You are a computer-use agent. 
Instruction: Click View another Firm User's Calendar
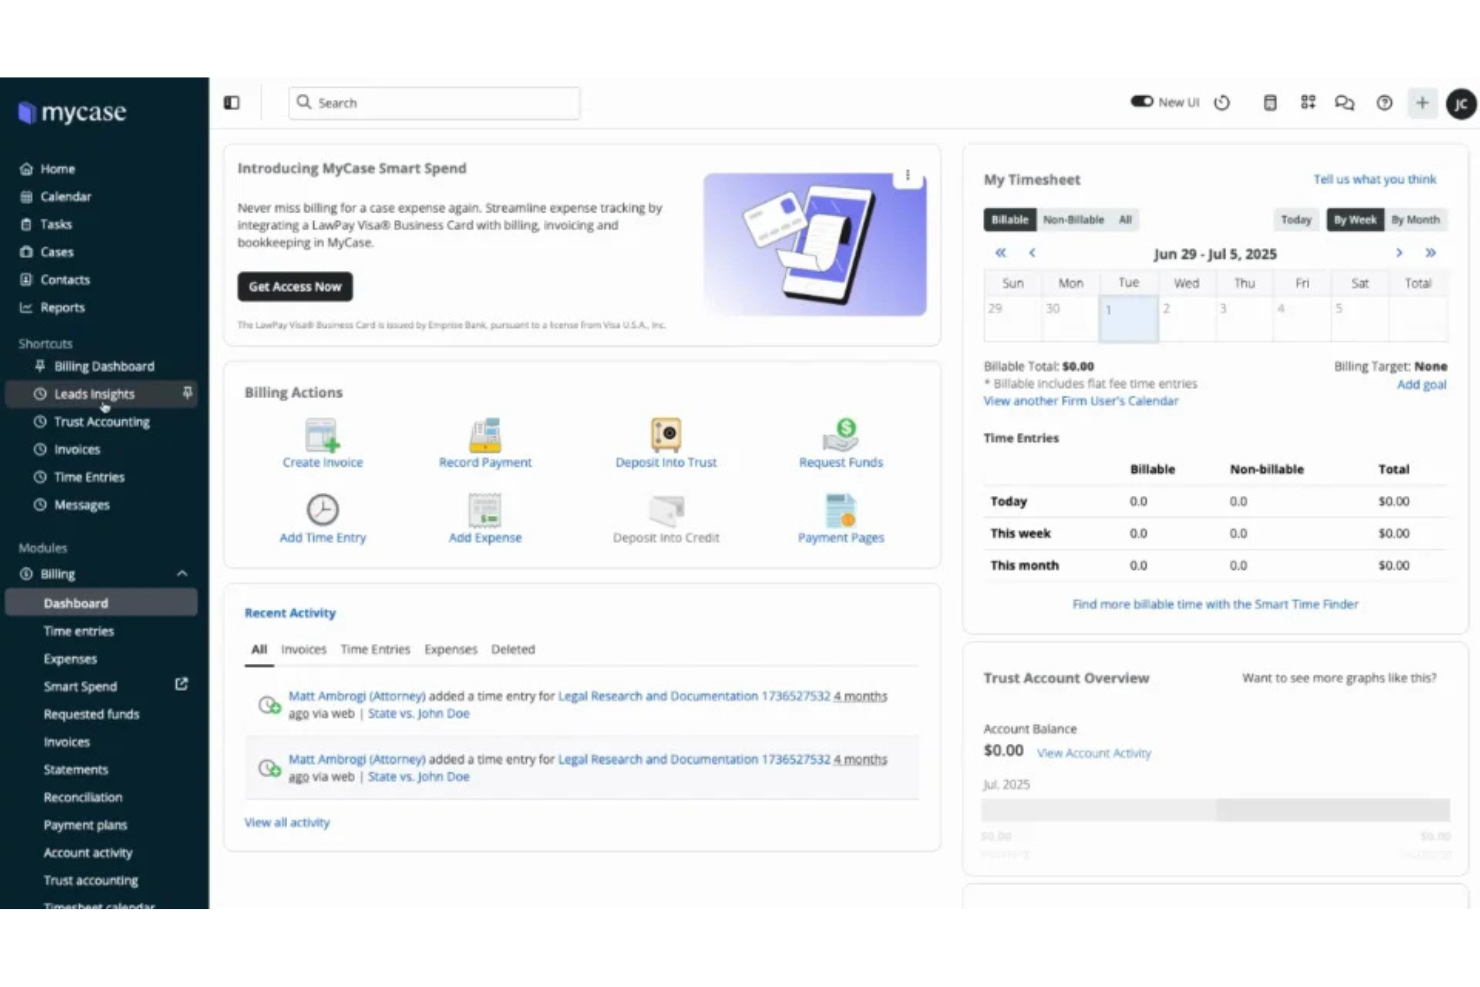tap(1081, 401)
